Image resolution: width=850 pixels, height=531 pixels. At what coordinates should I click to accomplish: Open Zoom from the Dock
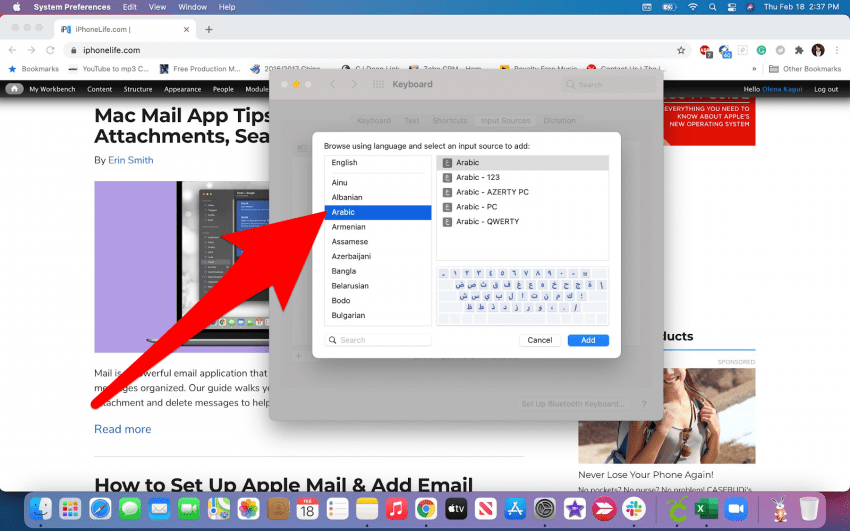tap(736, 509)
